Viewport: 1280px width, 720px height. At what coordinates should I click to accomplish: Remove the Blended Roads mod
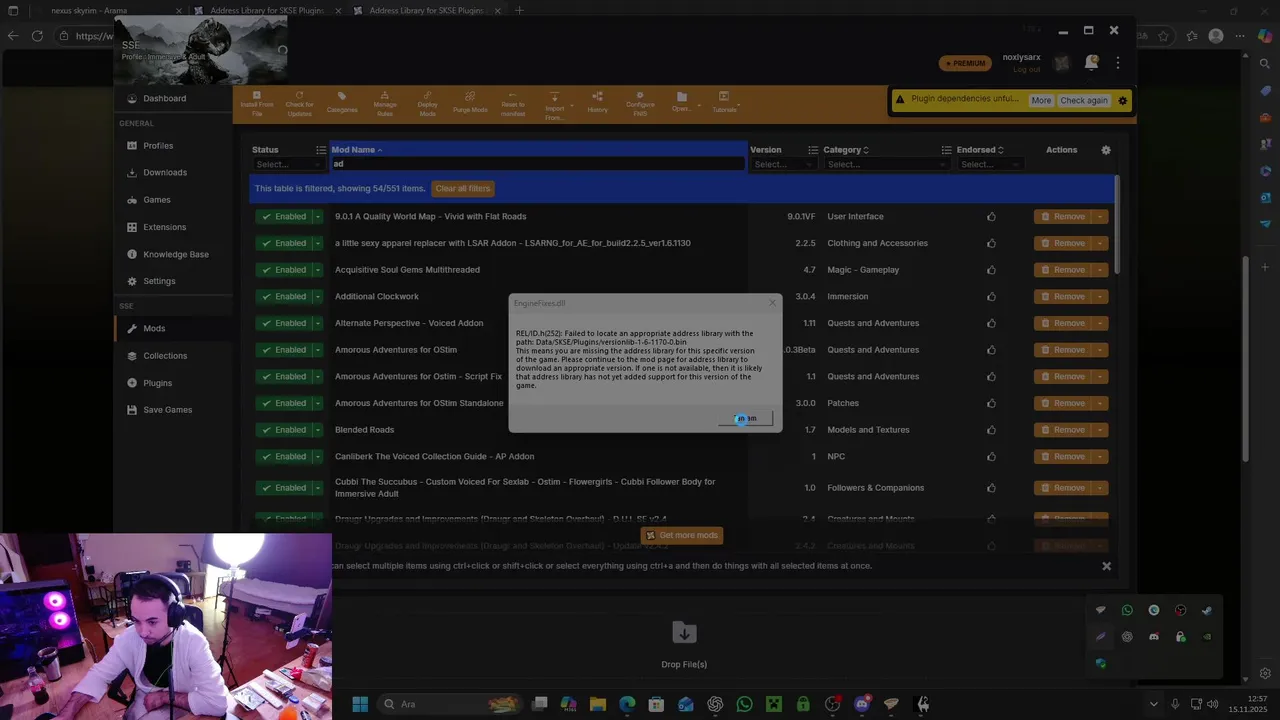(x=1062, y=430)
